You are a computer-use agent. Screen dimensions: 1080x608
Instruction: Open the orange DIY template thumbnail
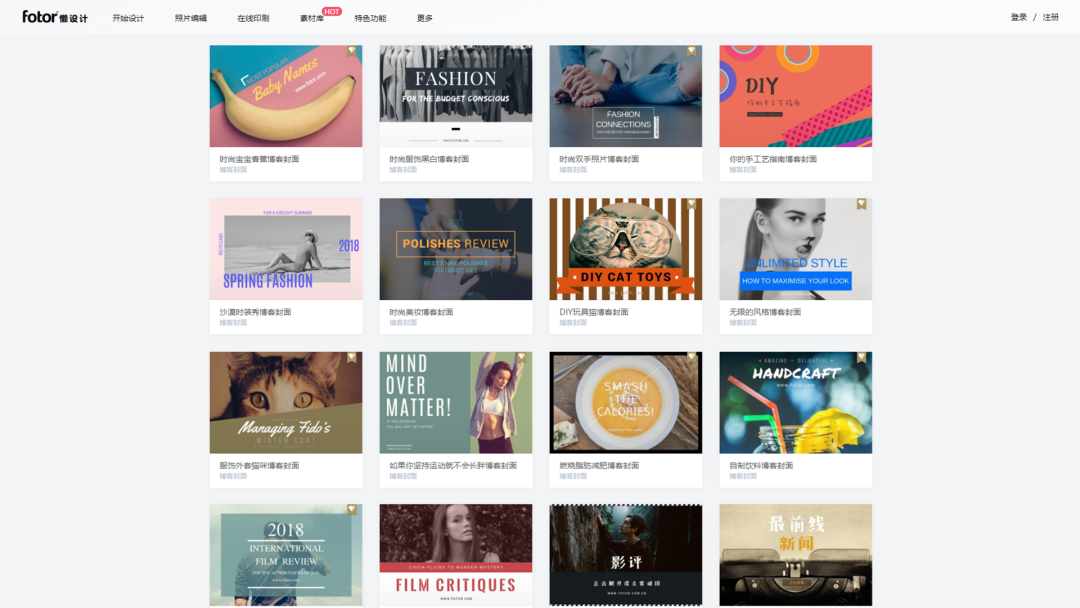click(796, 96)
